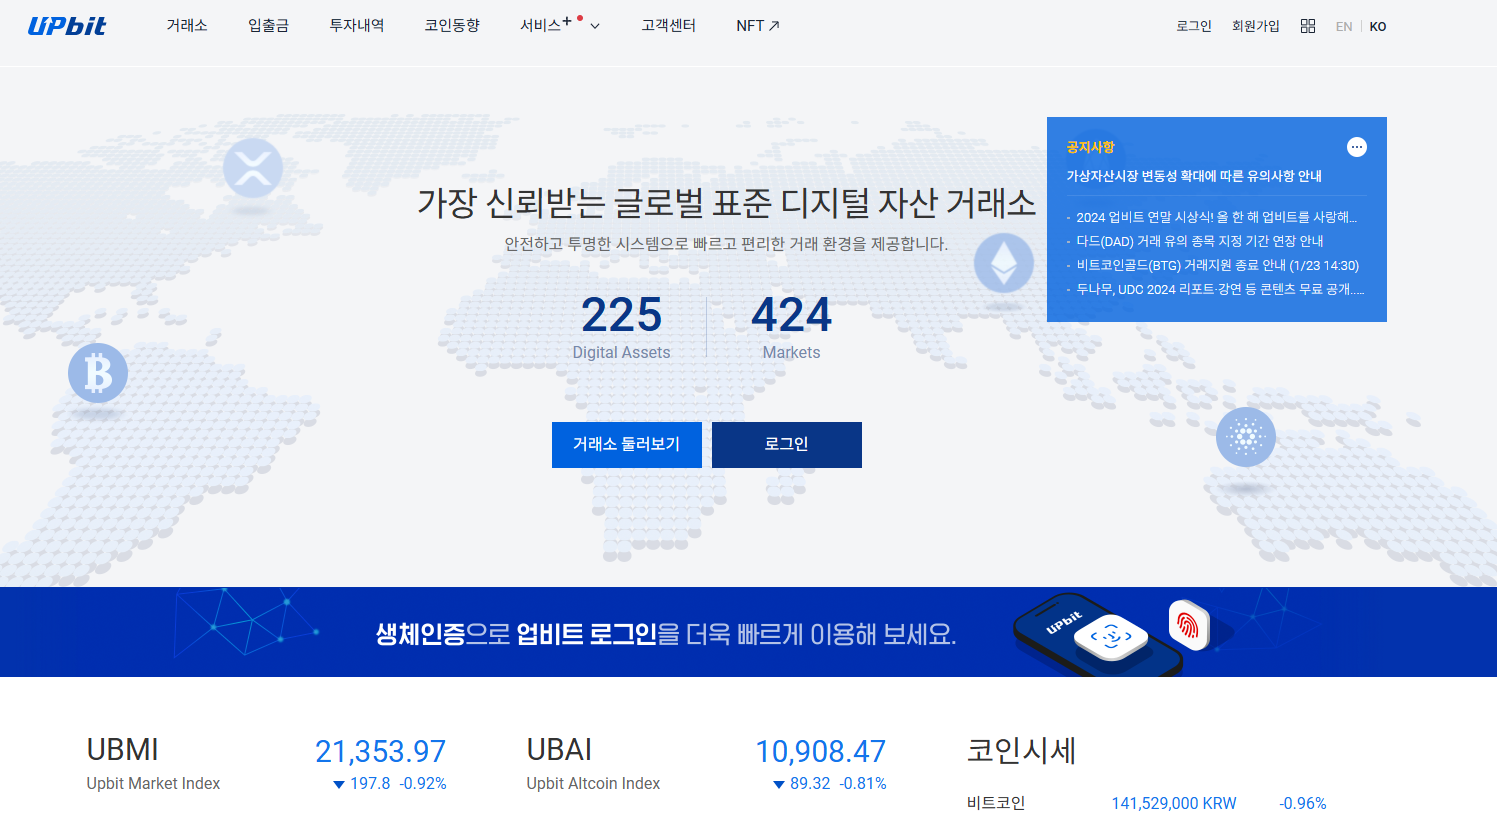Click the 코인시세 heading
The height and width of the screenshot is (823, 1497).
[x=1021, y=750]
